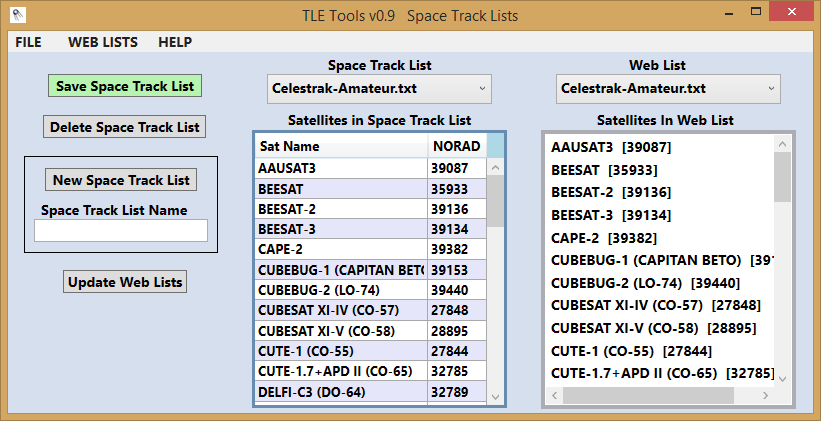Maximize the TLE Tools window
Image resolution: width=821 pixels, height=421 pixels.
coord(756,12)
